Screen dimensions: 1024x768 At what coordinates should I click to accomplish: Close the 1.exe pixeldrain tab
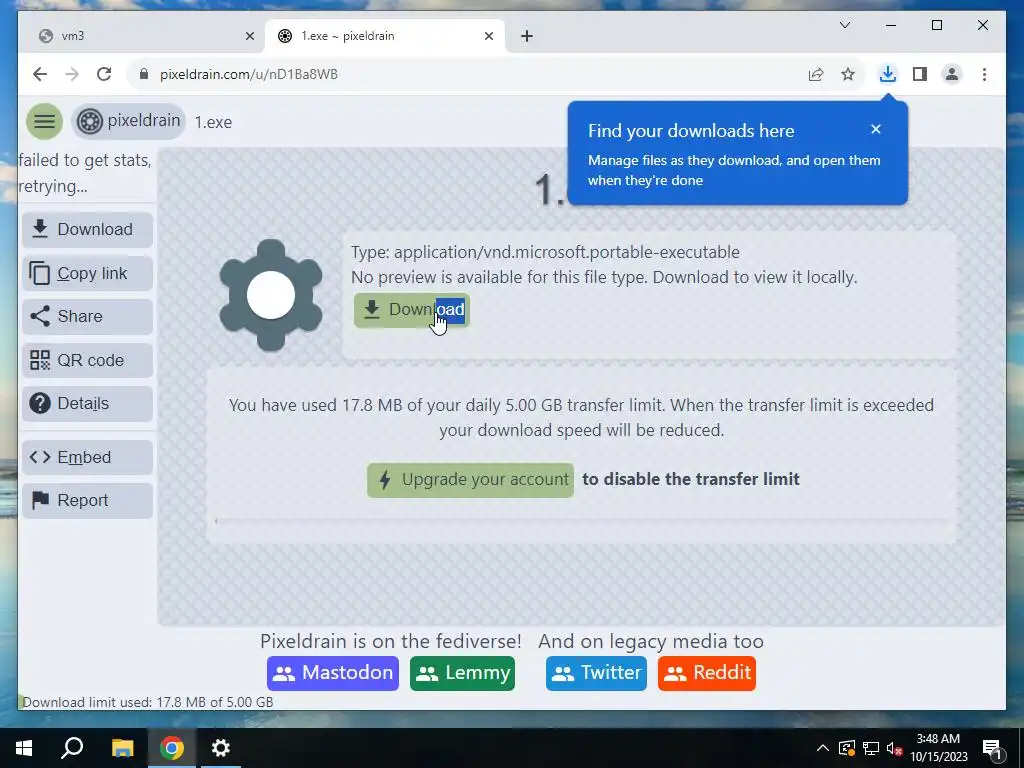(488, 37)
